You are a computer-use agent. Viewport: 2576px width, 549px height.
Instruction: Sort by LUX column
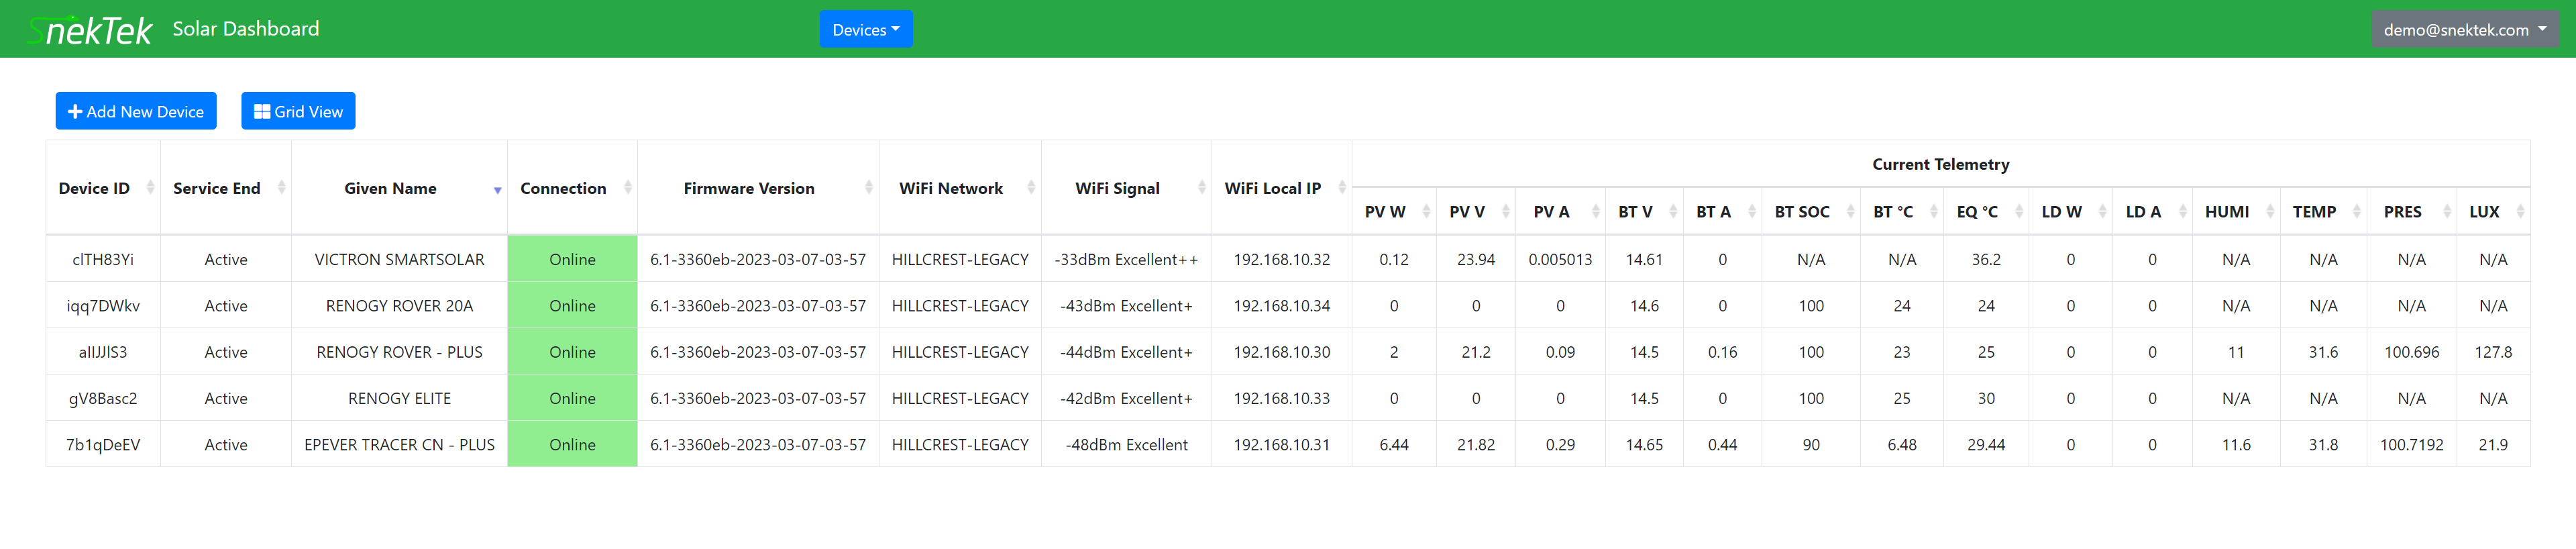tap(2493, 212)
